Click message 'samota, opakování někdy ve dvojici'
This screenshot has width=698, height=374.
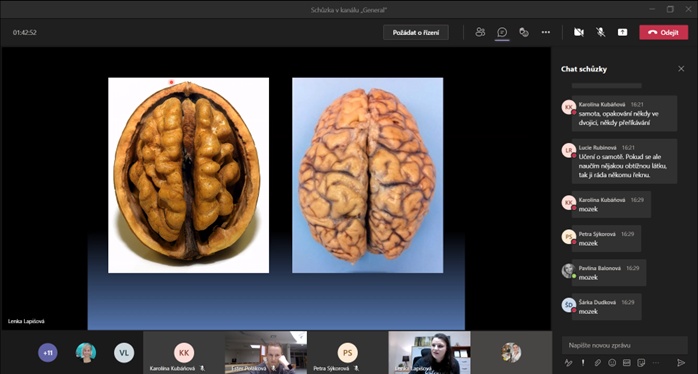pos(625,114)
